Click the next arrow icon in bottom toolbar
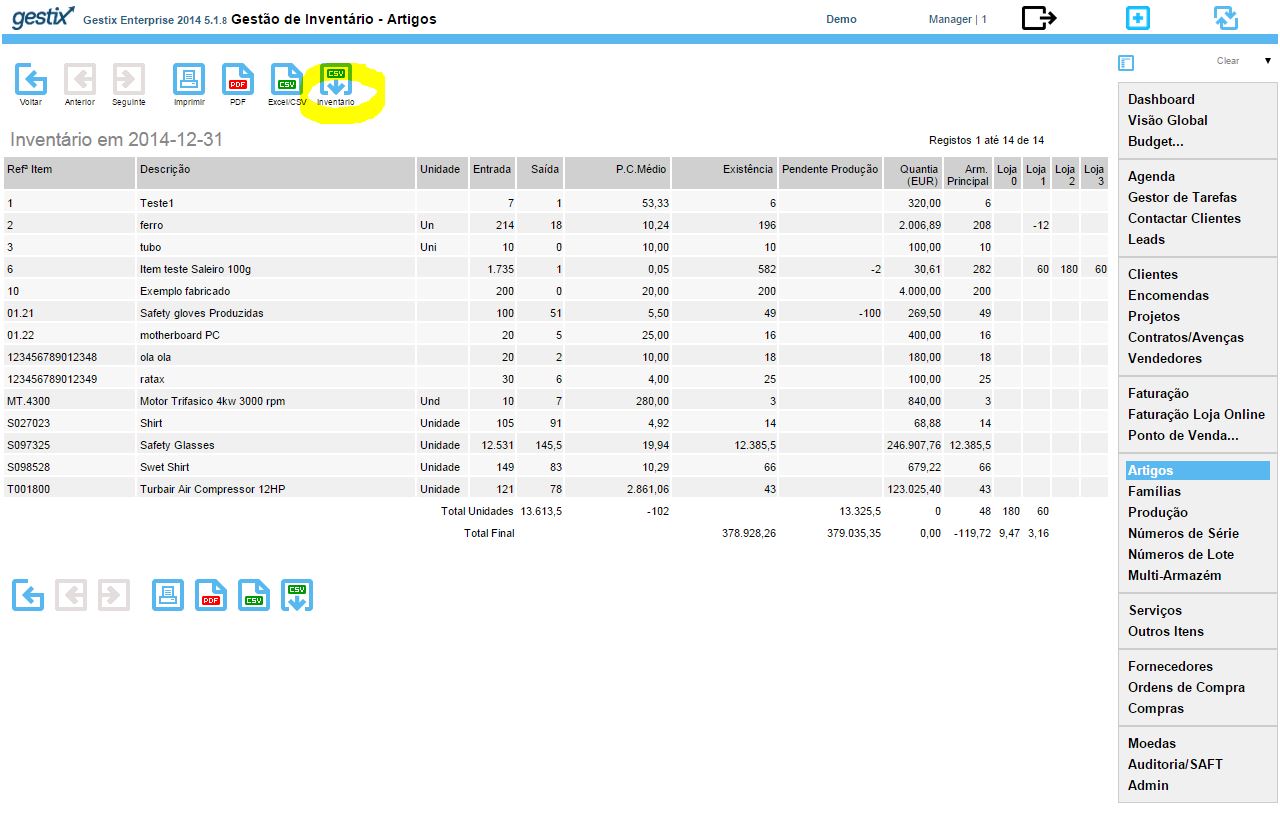 point(114,595)
